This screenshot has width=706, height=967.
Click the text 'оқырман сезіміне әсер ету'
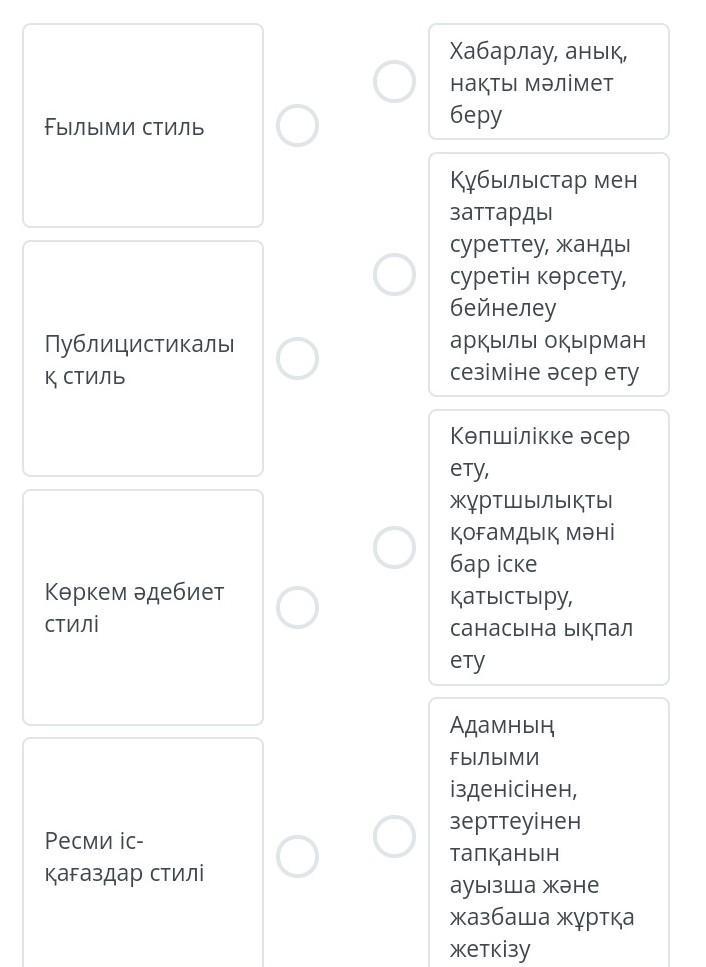pyautogui.click(x=548, y=356)
